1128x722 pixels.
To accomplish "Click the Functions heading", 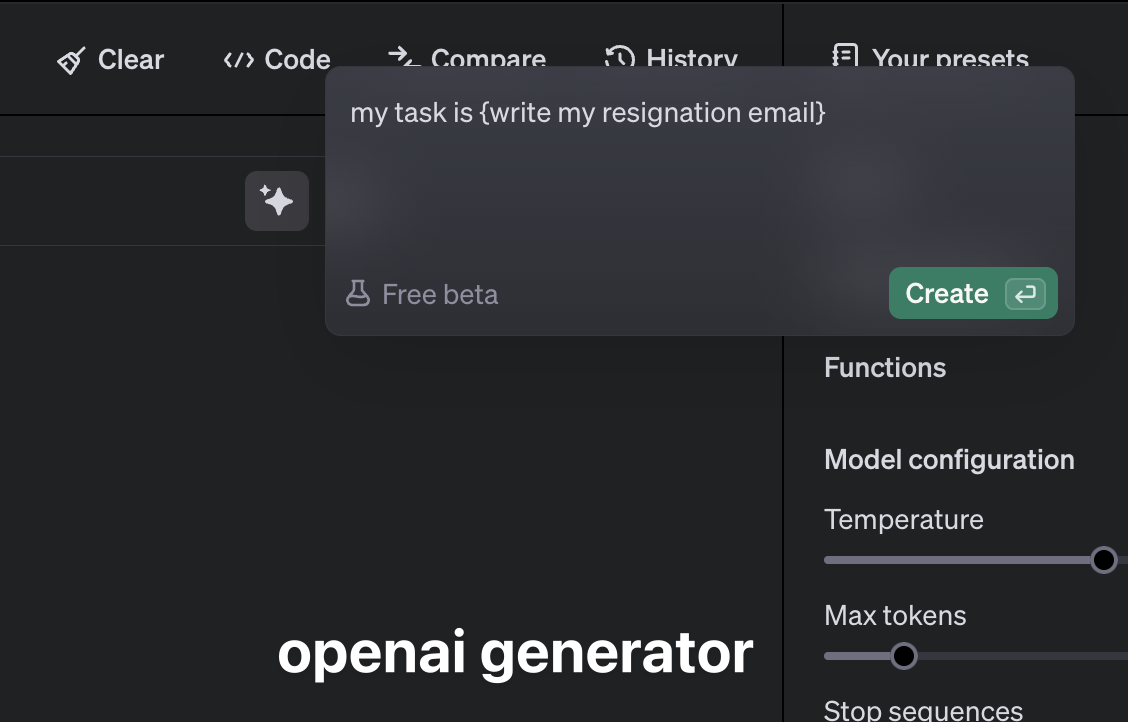I will (x=885, y=367).
